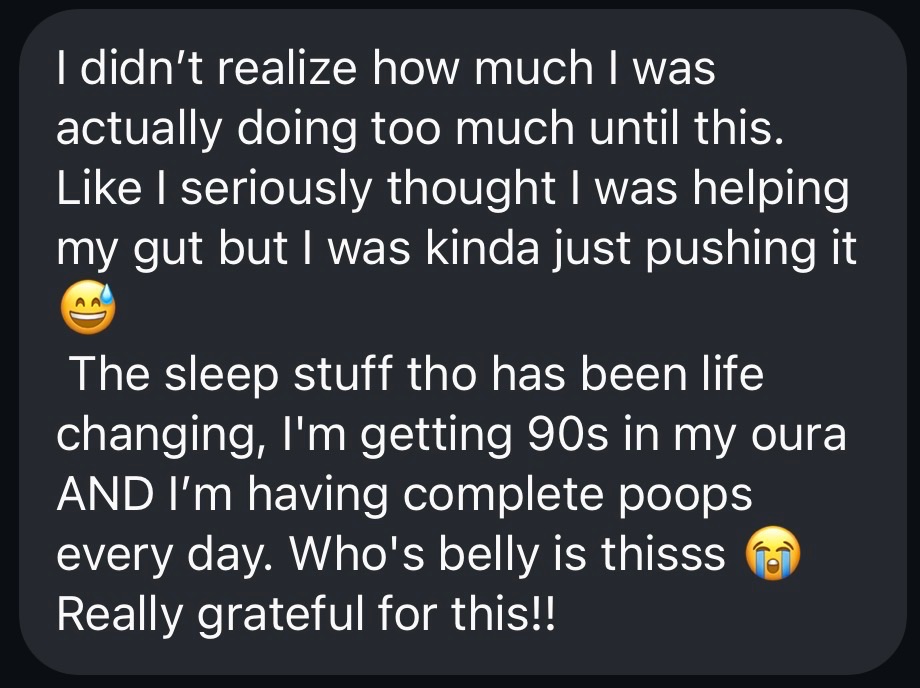
Task: Click the sweat-smile grinning emoji
Action: [88, 307]
